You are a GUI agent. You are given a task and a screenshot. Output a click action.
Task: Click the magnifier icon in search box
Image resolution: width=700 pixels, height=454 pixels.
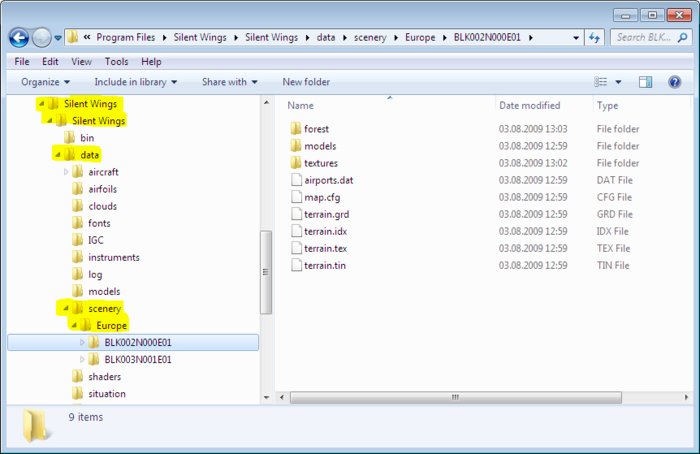(682, 38)
